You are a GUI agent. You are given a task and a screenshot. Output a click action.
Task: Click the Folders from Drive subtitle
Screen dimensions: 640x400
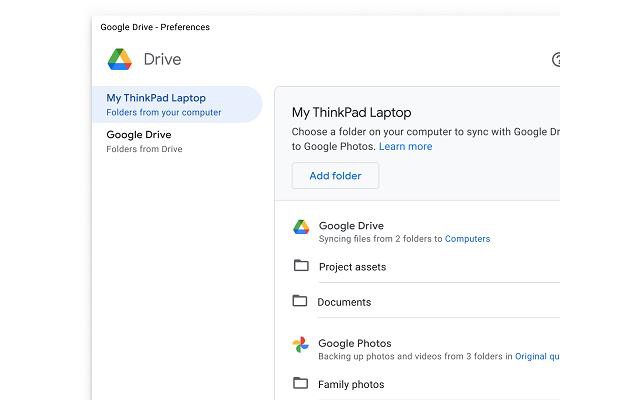(x=144, y=149)
